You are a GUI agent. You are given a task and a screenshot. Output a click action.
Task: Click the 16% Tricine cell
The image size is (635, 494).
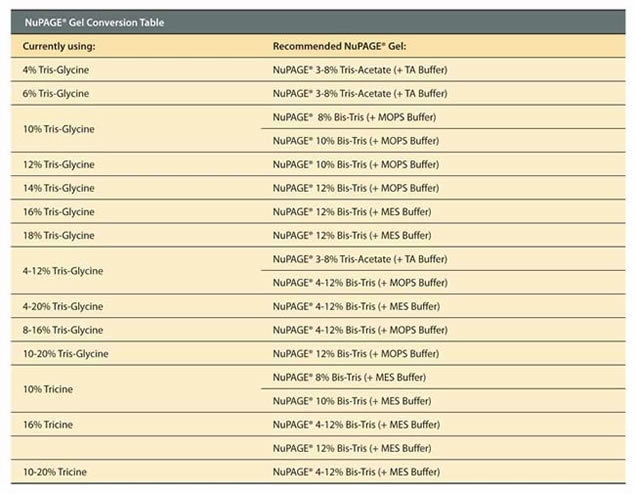[x=48, y=424]
